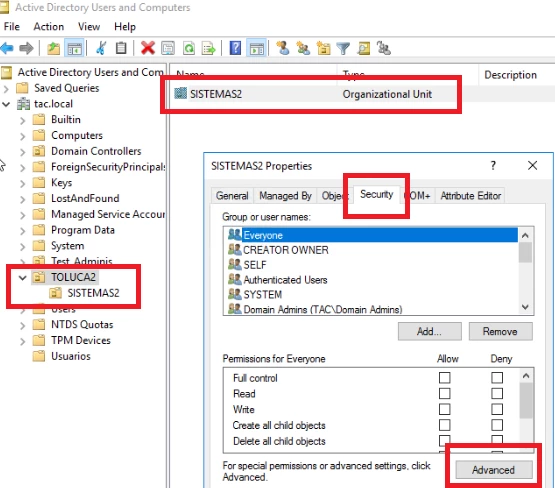Check Deny for Read permission
The height and width of the screenshot is (488, 555).
pyautogui.click(x=497, y=394)
